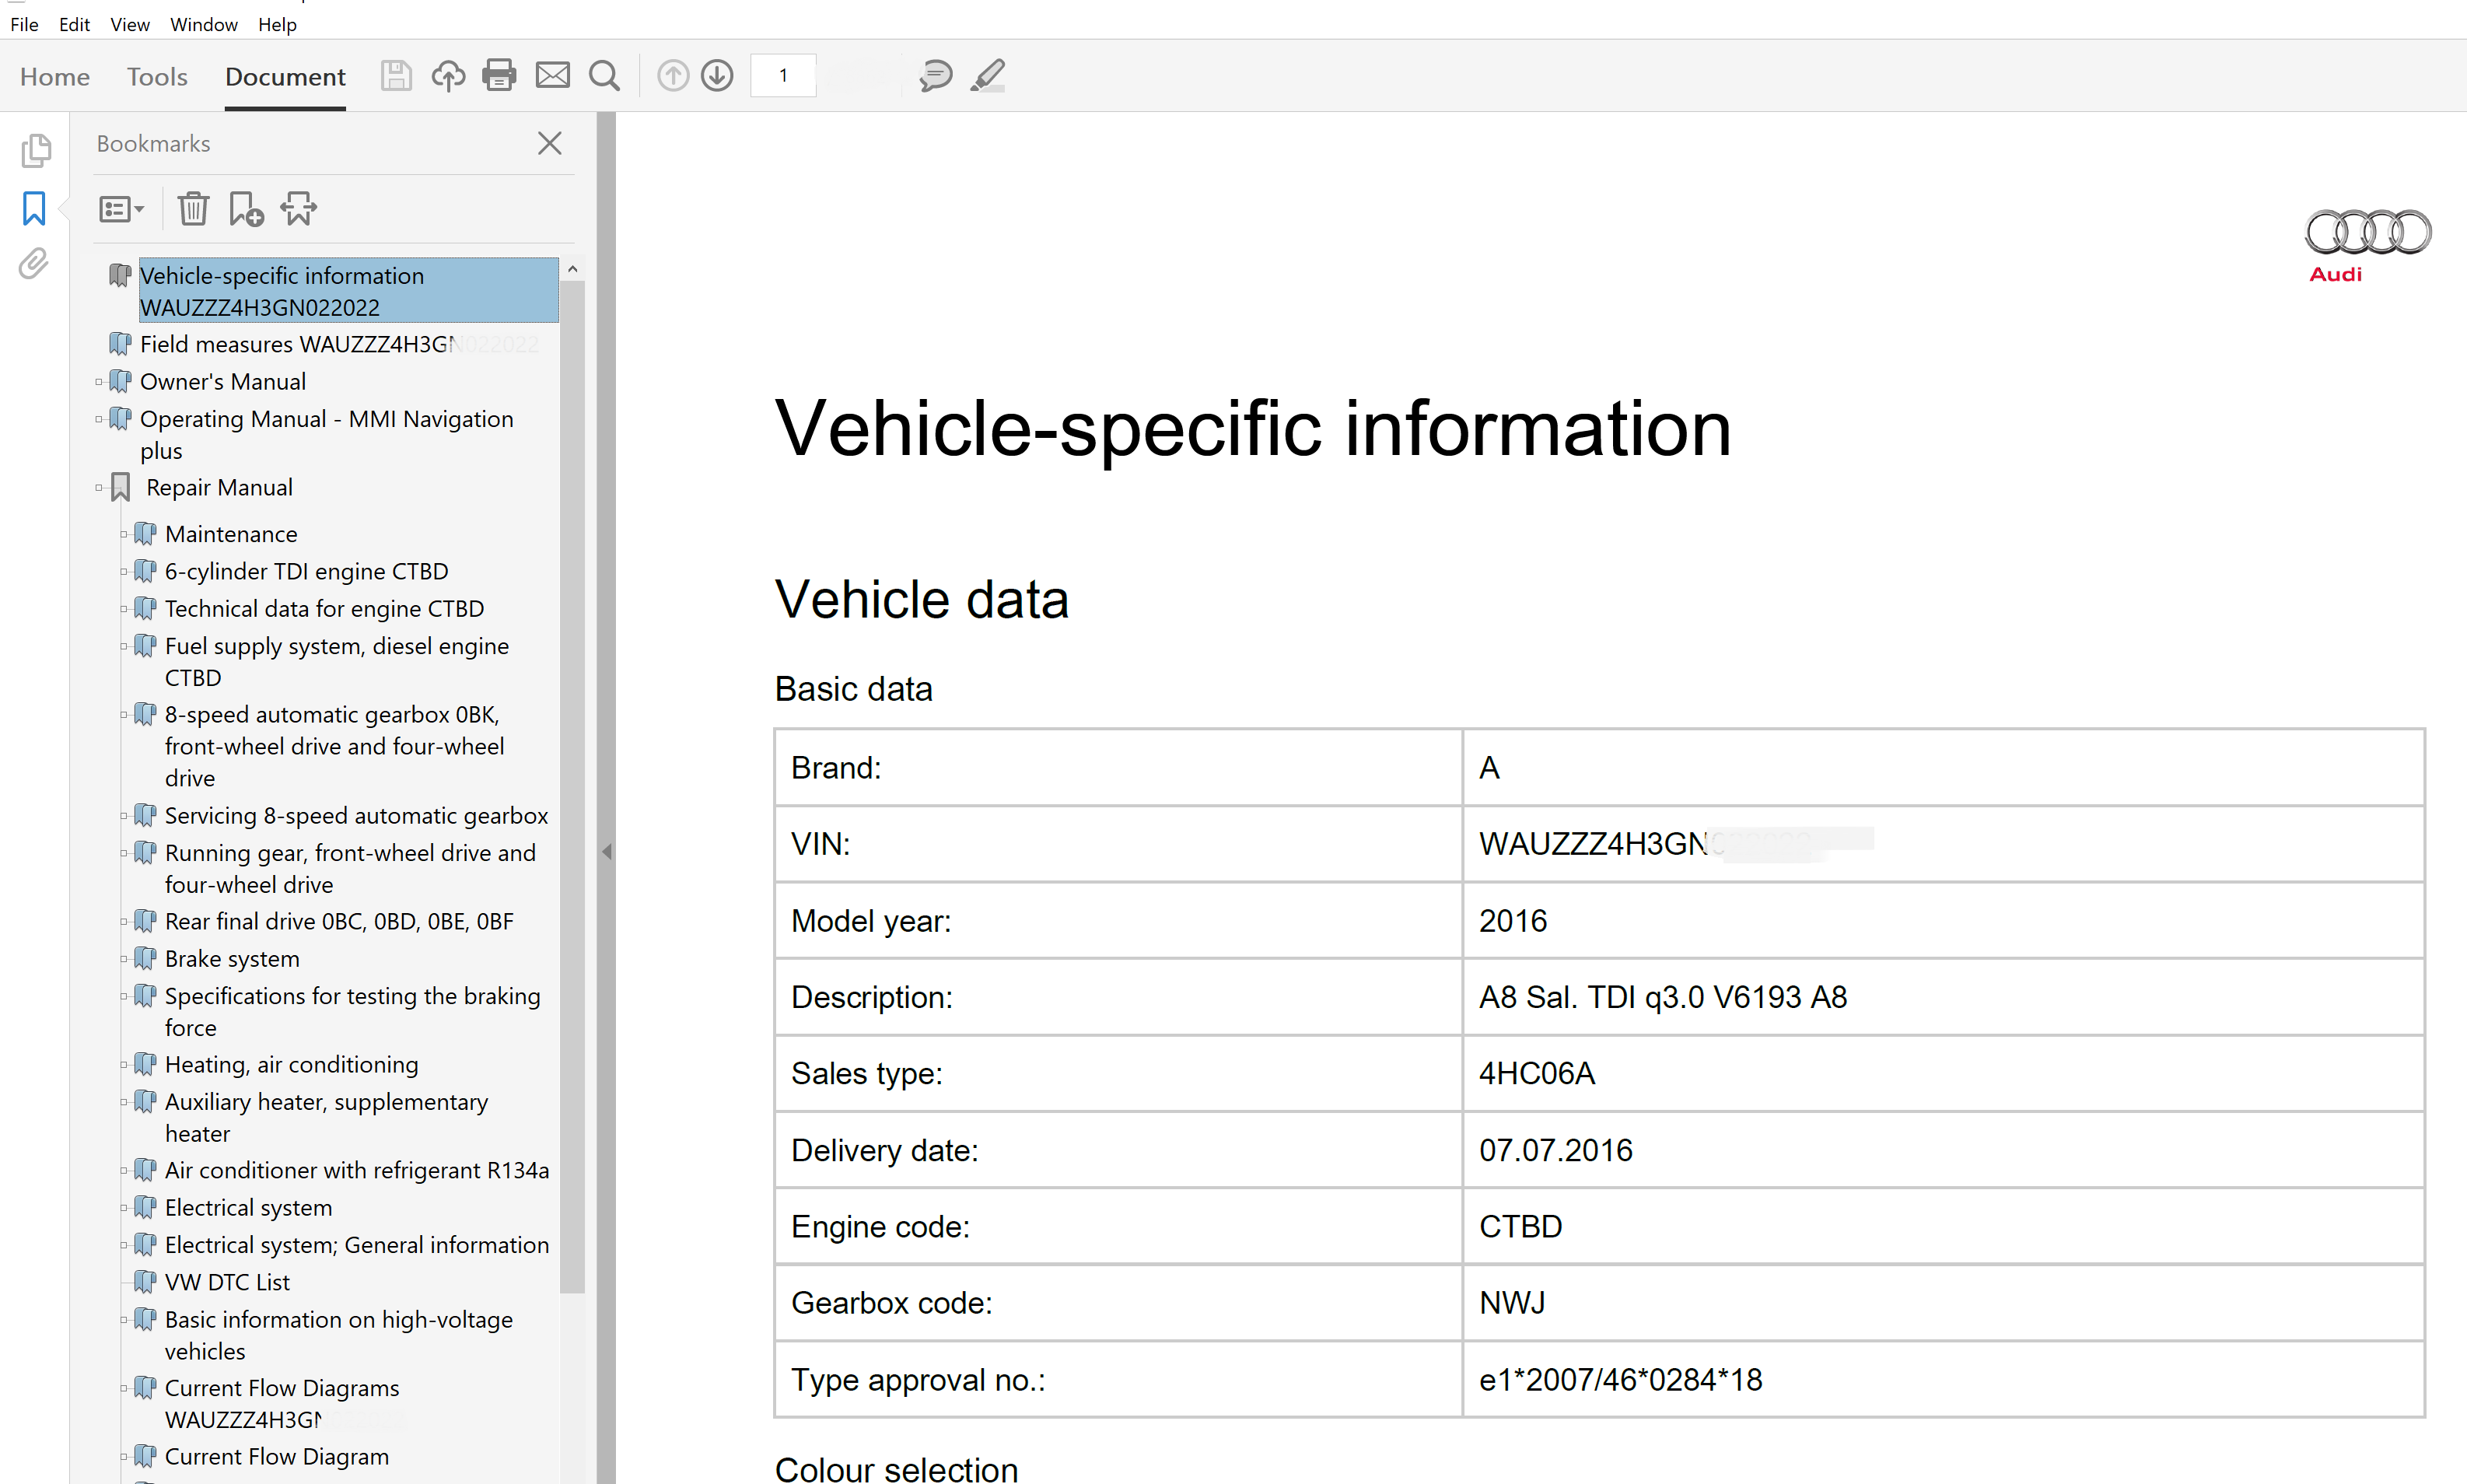The height and width of the screenshot is (1484, 2467).
Task: Go to the next page
Action: point(717,75)
